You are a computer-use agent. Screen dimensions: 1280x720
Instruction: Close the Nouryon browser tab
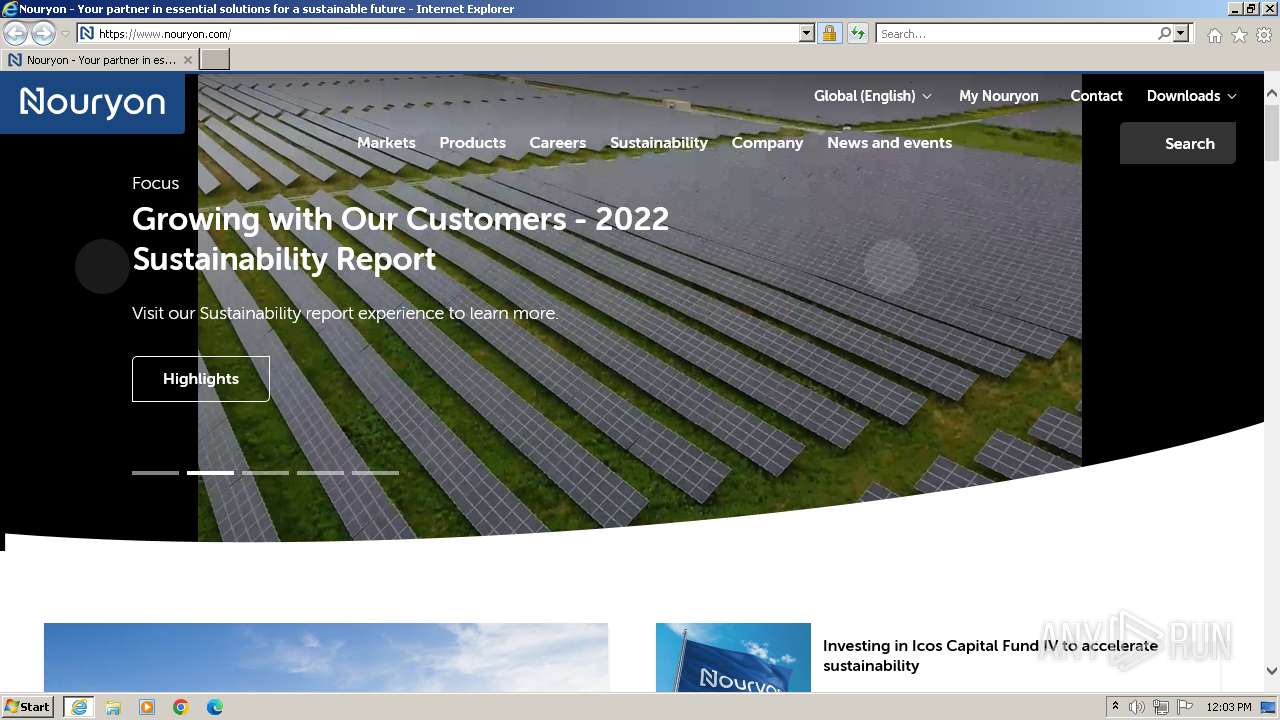click(x=188, y=60)
